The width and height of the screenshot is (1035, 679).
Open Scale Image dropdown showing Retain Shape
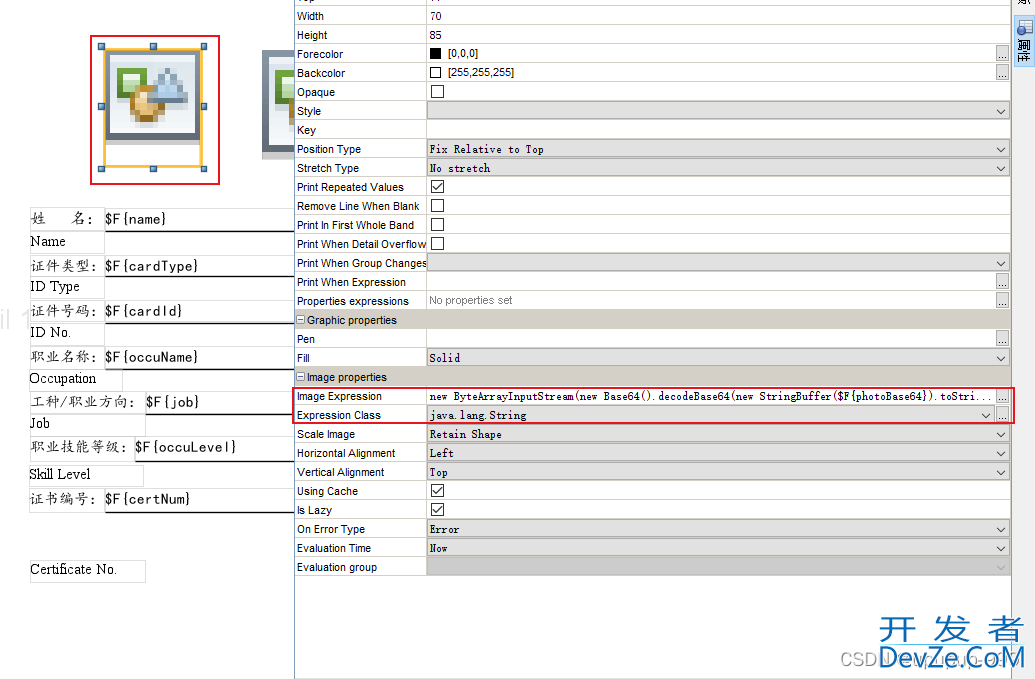tap(718, 434)
